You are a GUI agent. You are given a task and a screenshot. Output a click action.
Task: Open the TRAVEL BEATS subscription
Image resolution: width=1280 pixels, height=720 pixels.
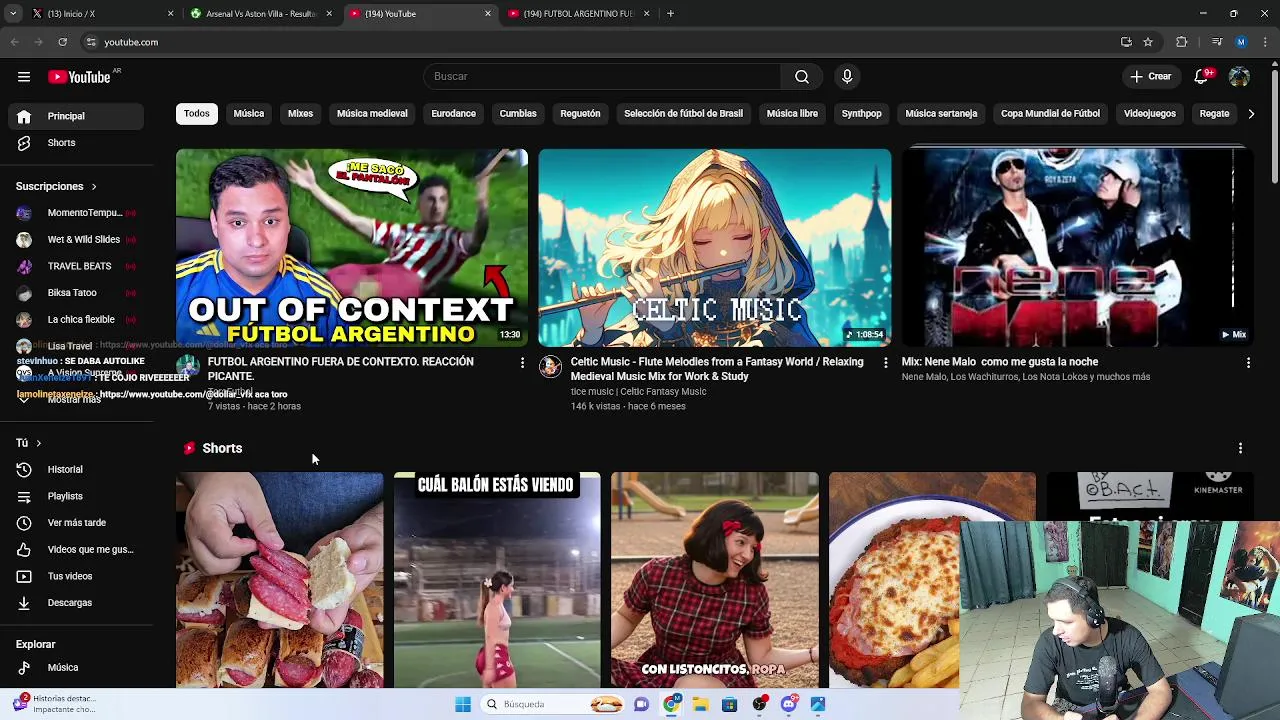pos(76,266)
